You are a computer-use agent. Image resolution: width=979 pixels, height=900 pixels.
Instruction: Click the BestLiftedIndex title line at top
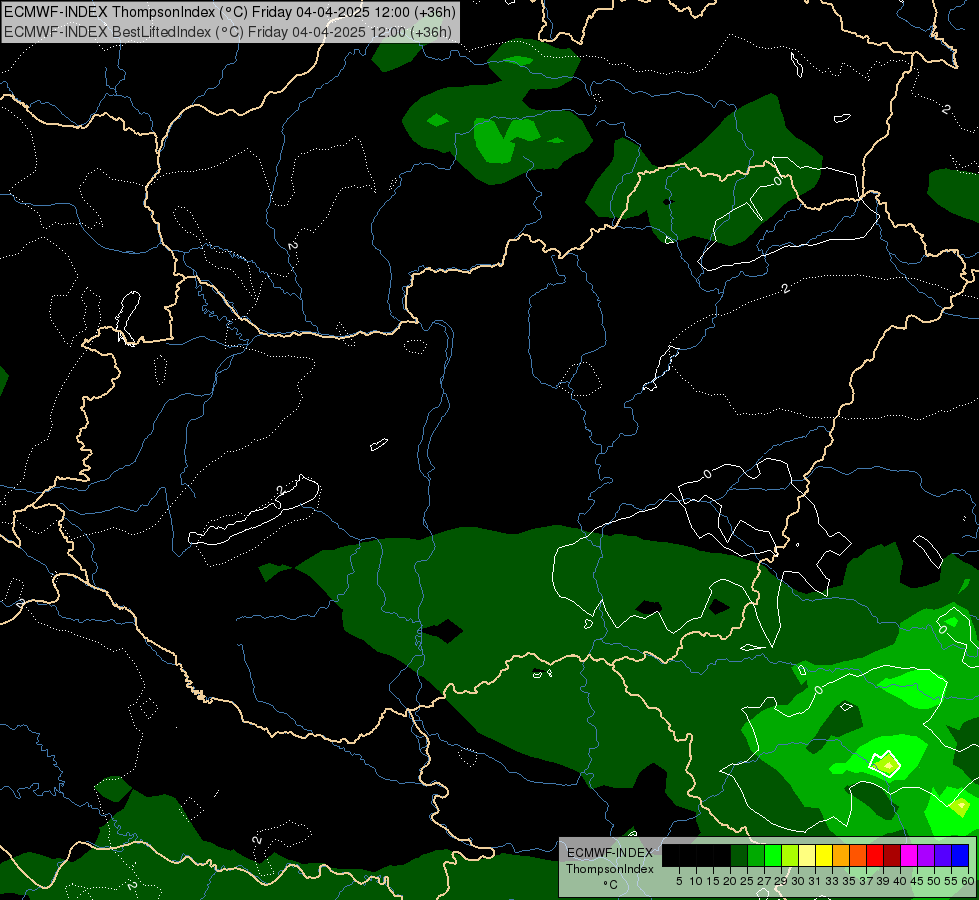pos(227,31)
